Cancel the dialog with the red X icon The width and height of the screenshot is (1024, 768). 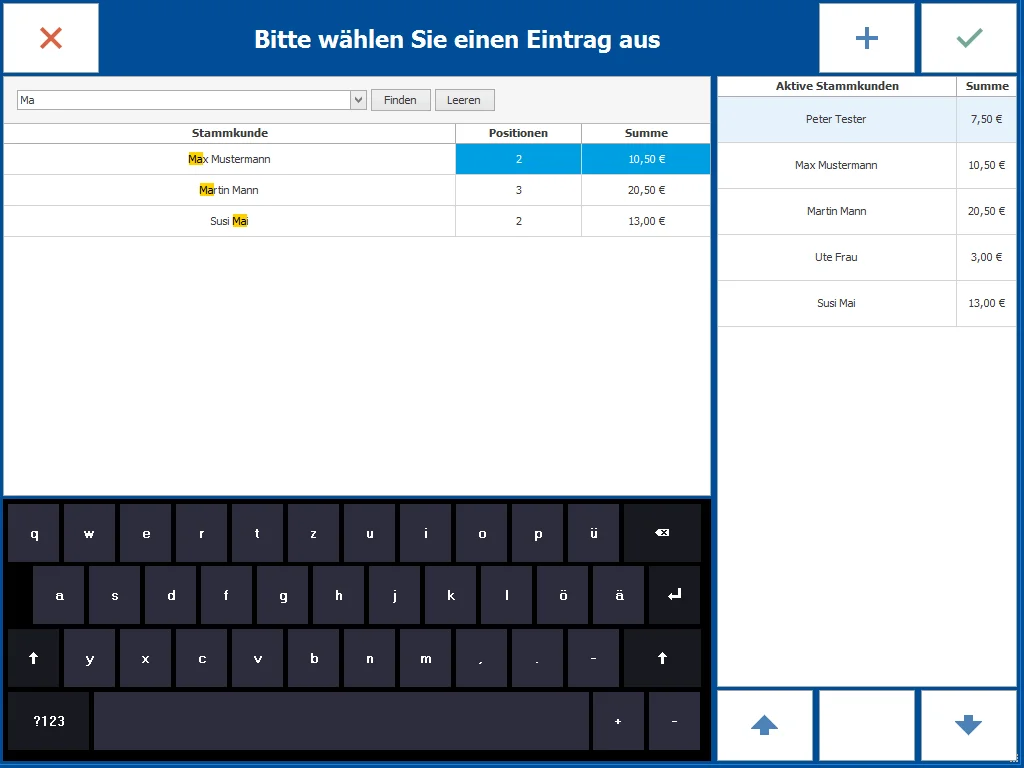point(50,38)
